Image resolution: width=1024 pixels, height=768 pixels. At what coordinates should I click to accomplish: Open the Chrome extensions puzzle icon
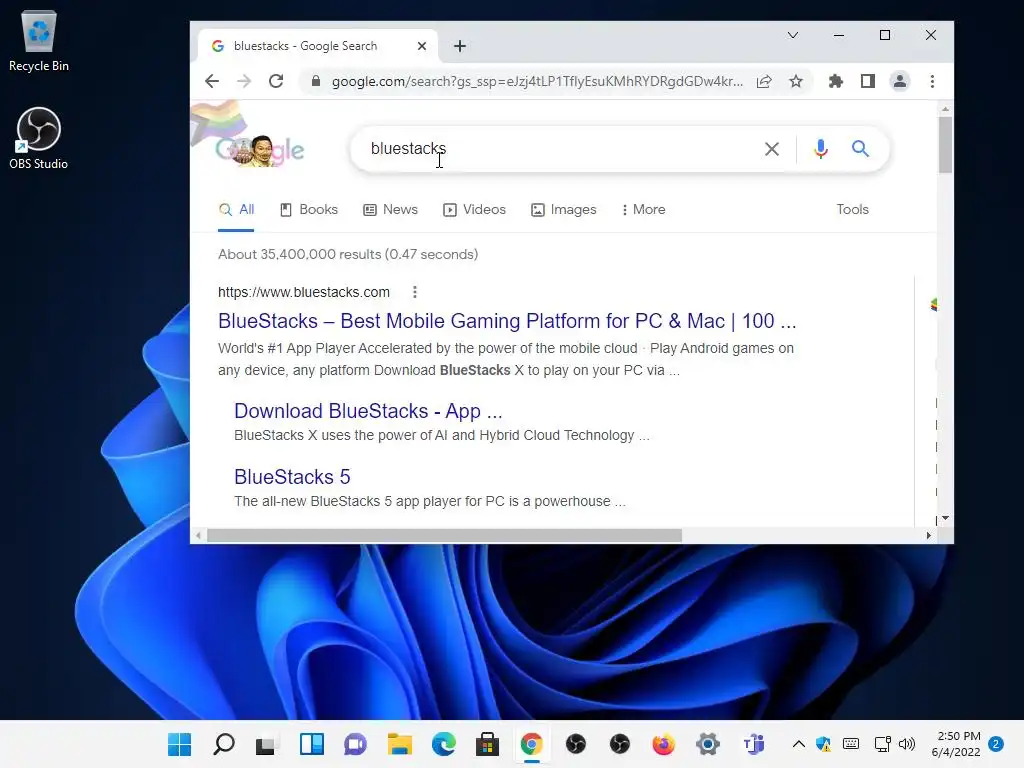point(835,81)
